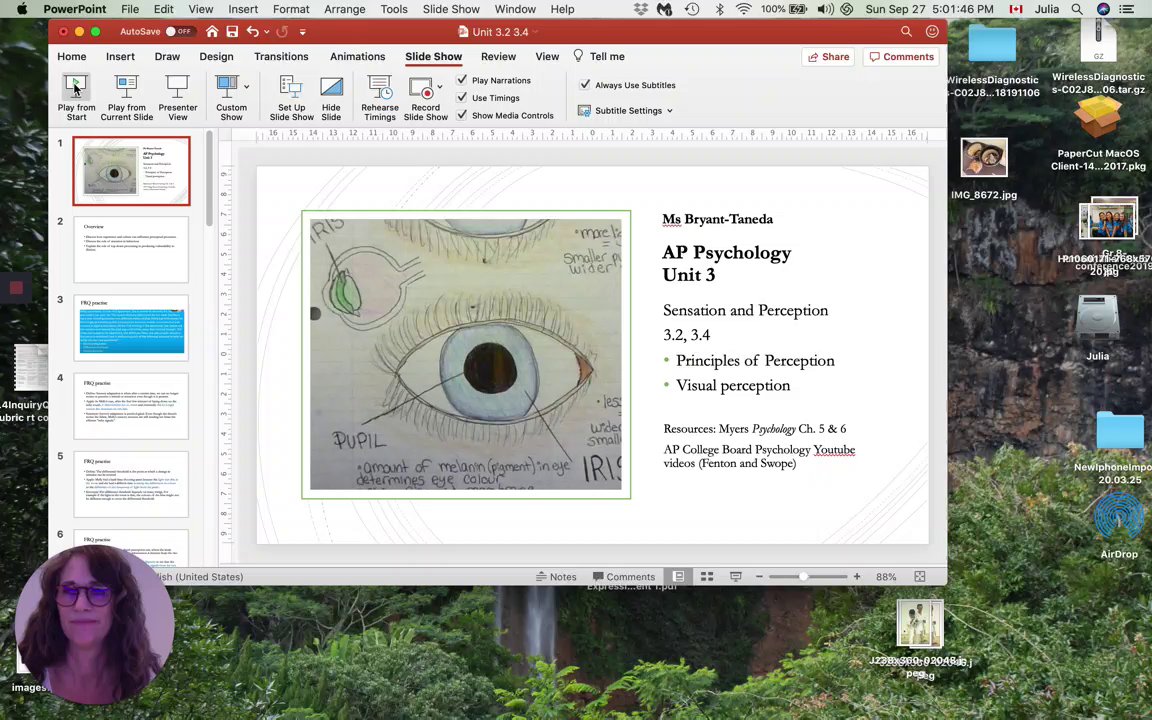
Task: Click Play from Current Slide icon
Action: tap(126, 88)
